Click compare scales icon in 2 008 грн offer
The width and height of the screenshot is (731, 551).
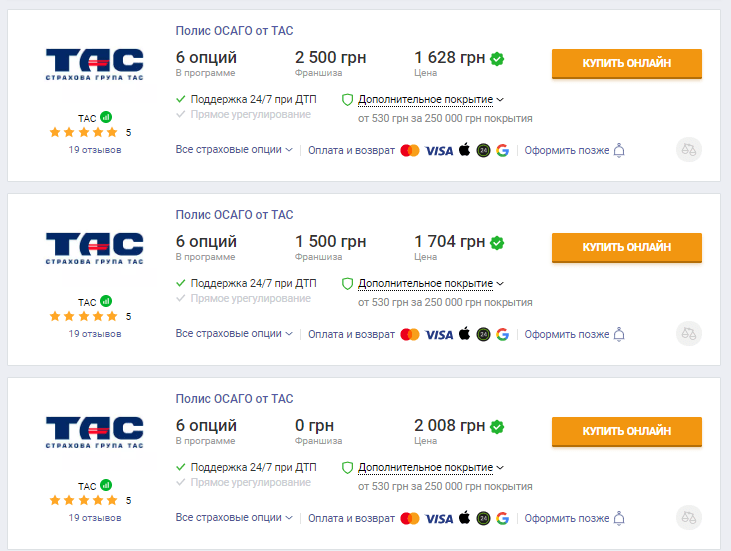[x=689, y=517]
